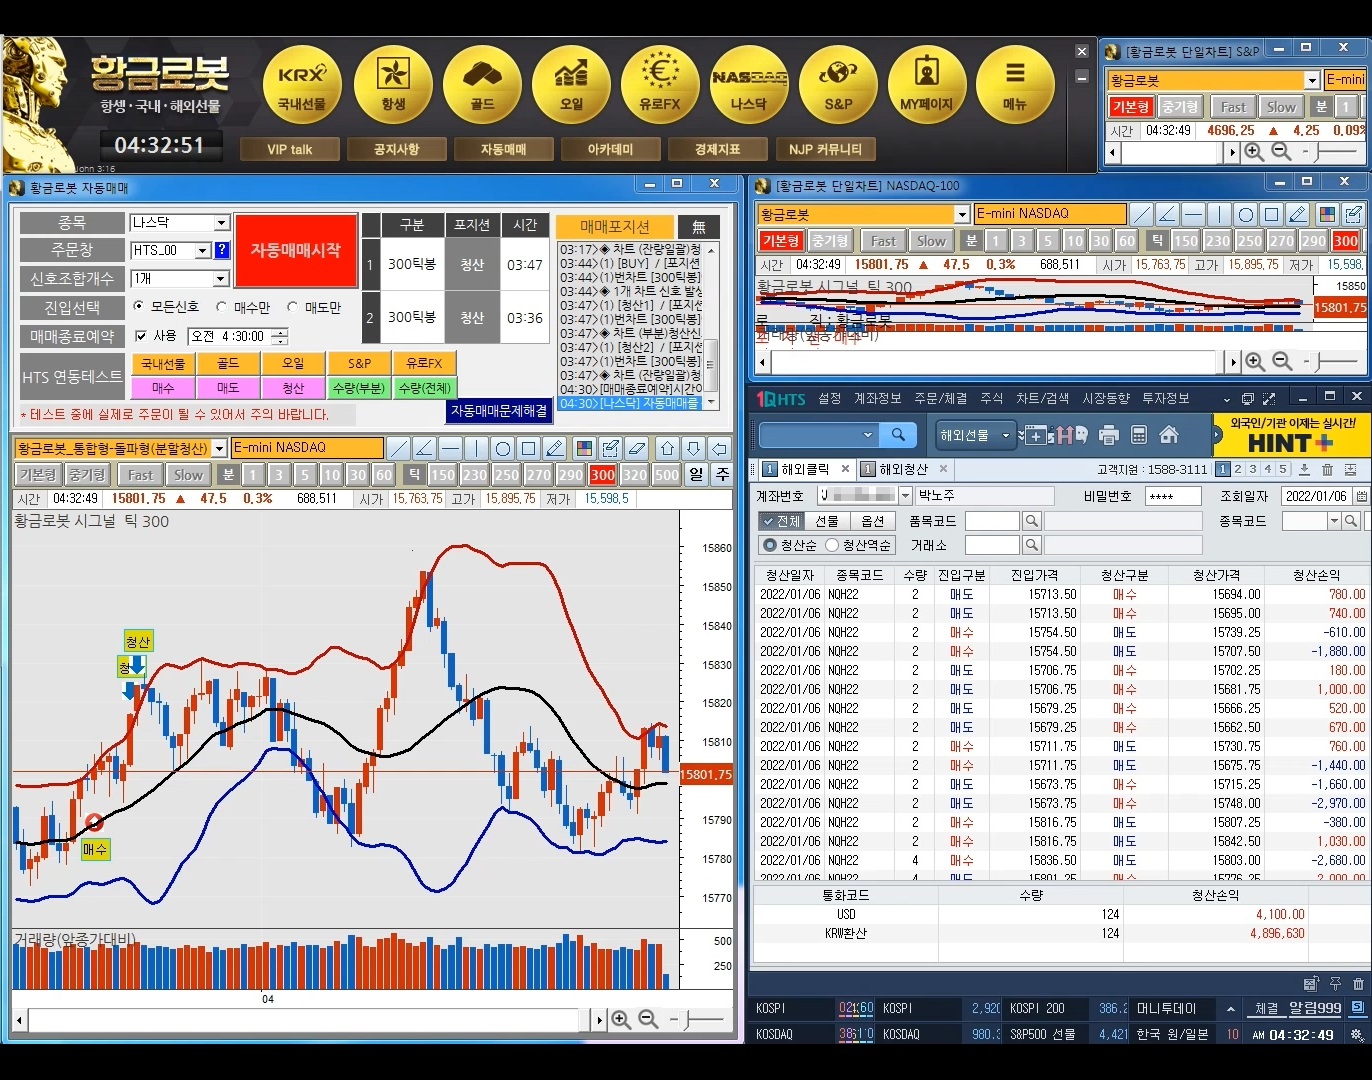Switch to 해외청산 tab

(x=904, y=469)
